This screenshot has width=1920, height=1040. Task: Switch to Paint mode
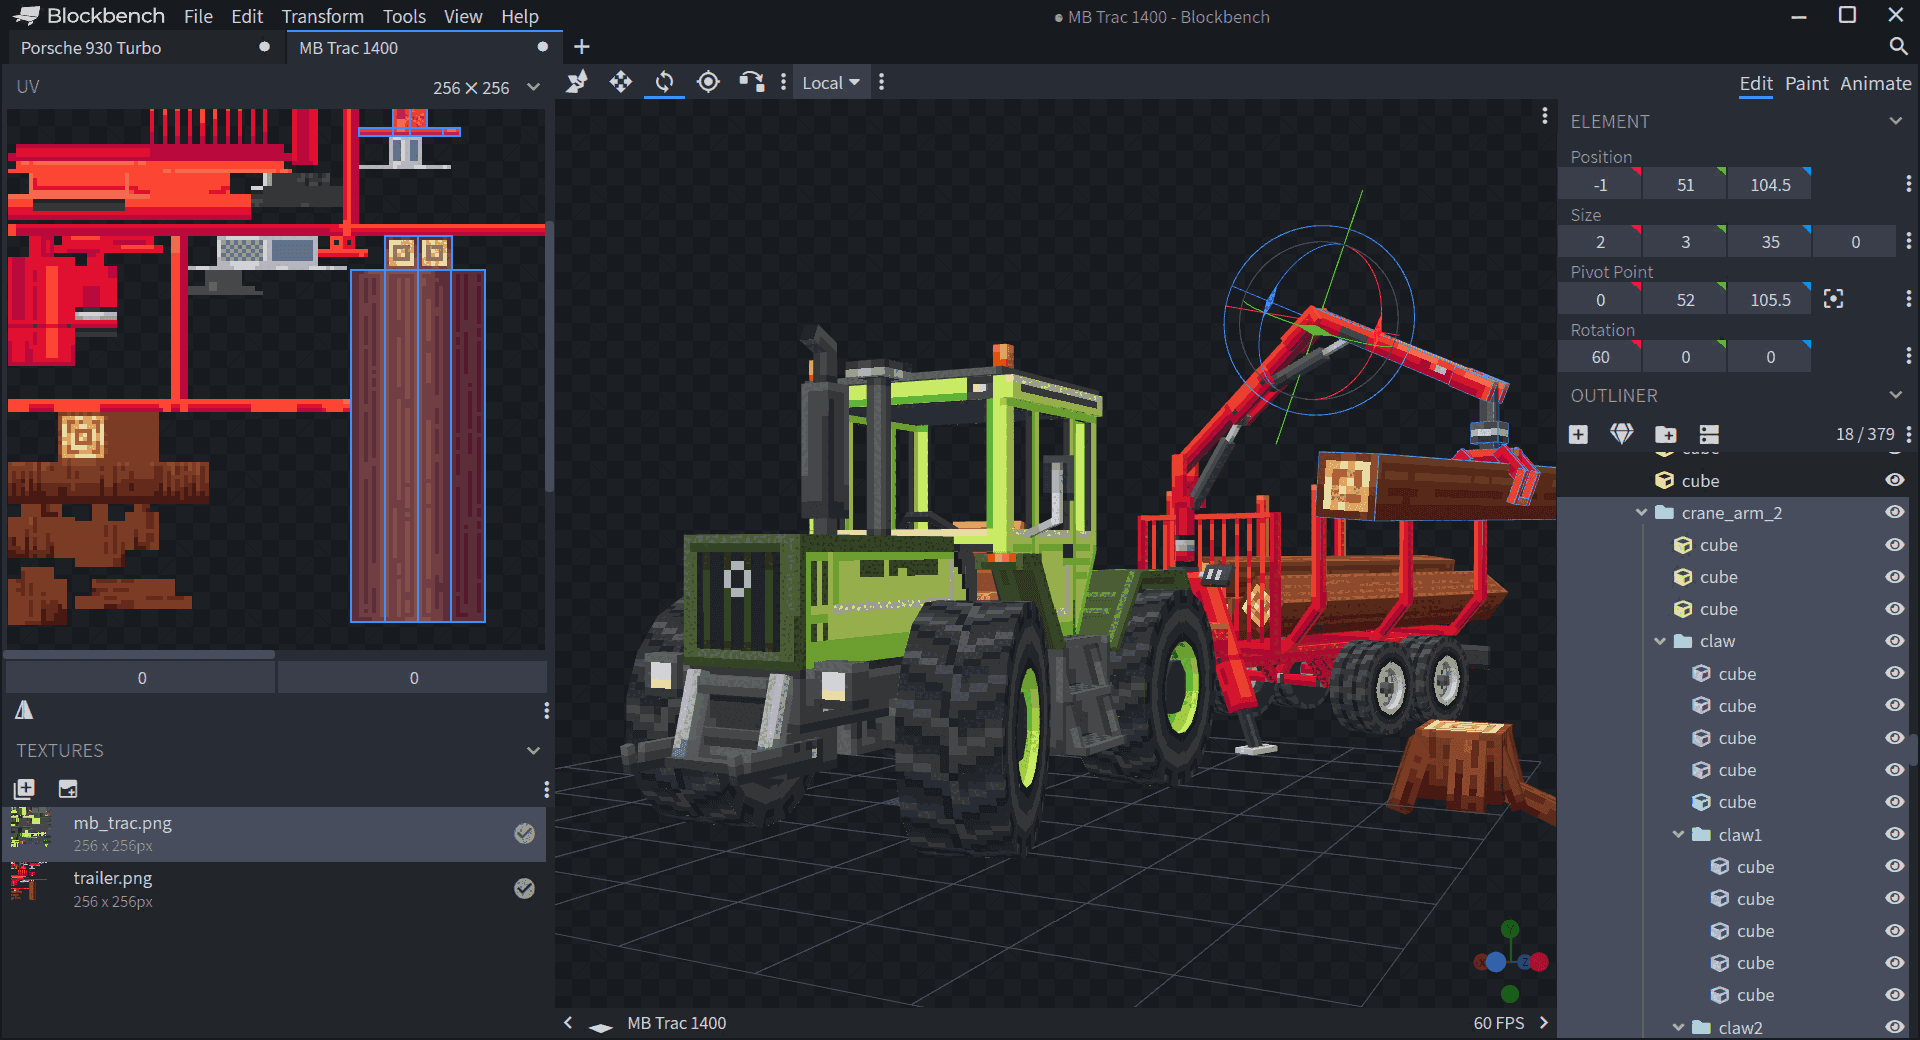(1806, 84)
